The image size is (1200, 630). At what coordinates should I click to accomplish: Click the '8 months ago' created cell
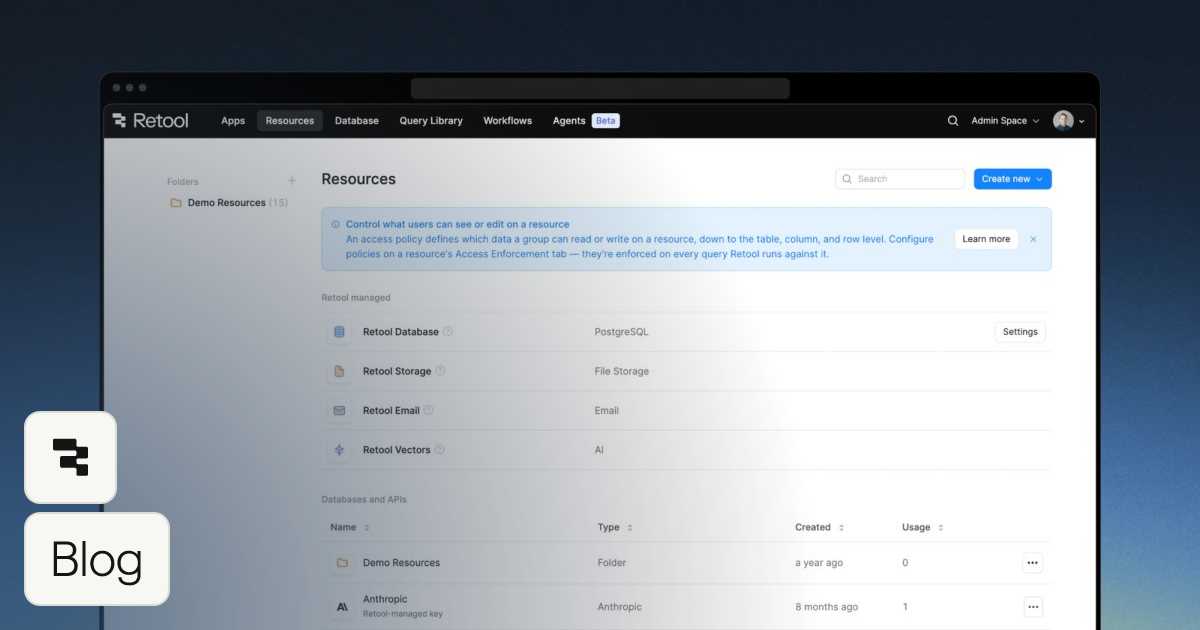coord(826,607)
